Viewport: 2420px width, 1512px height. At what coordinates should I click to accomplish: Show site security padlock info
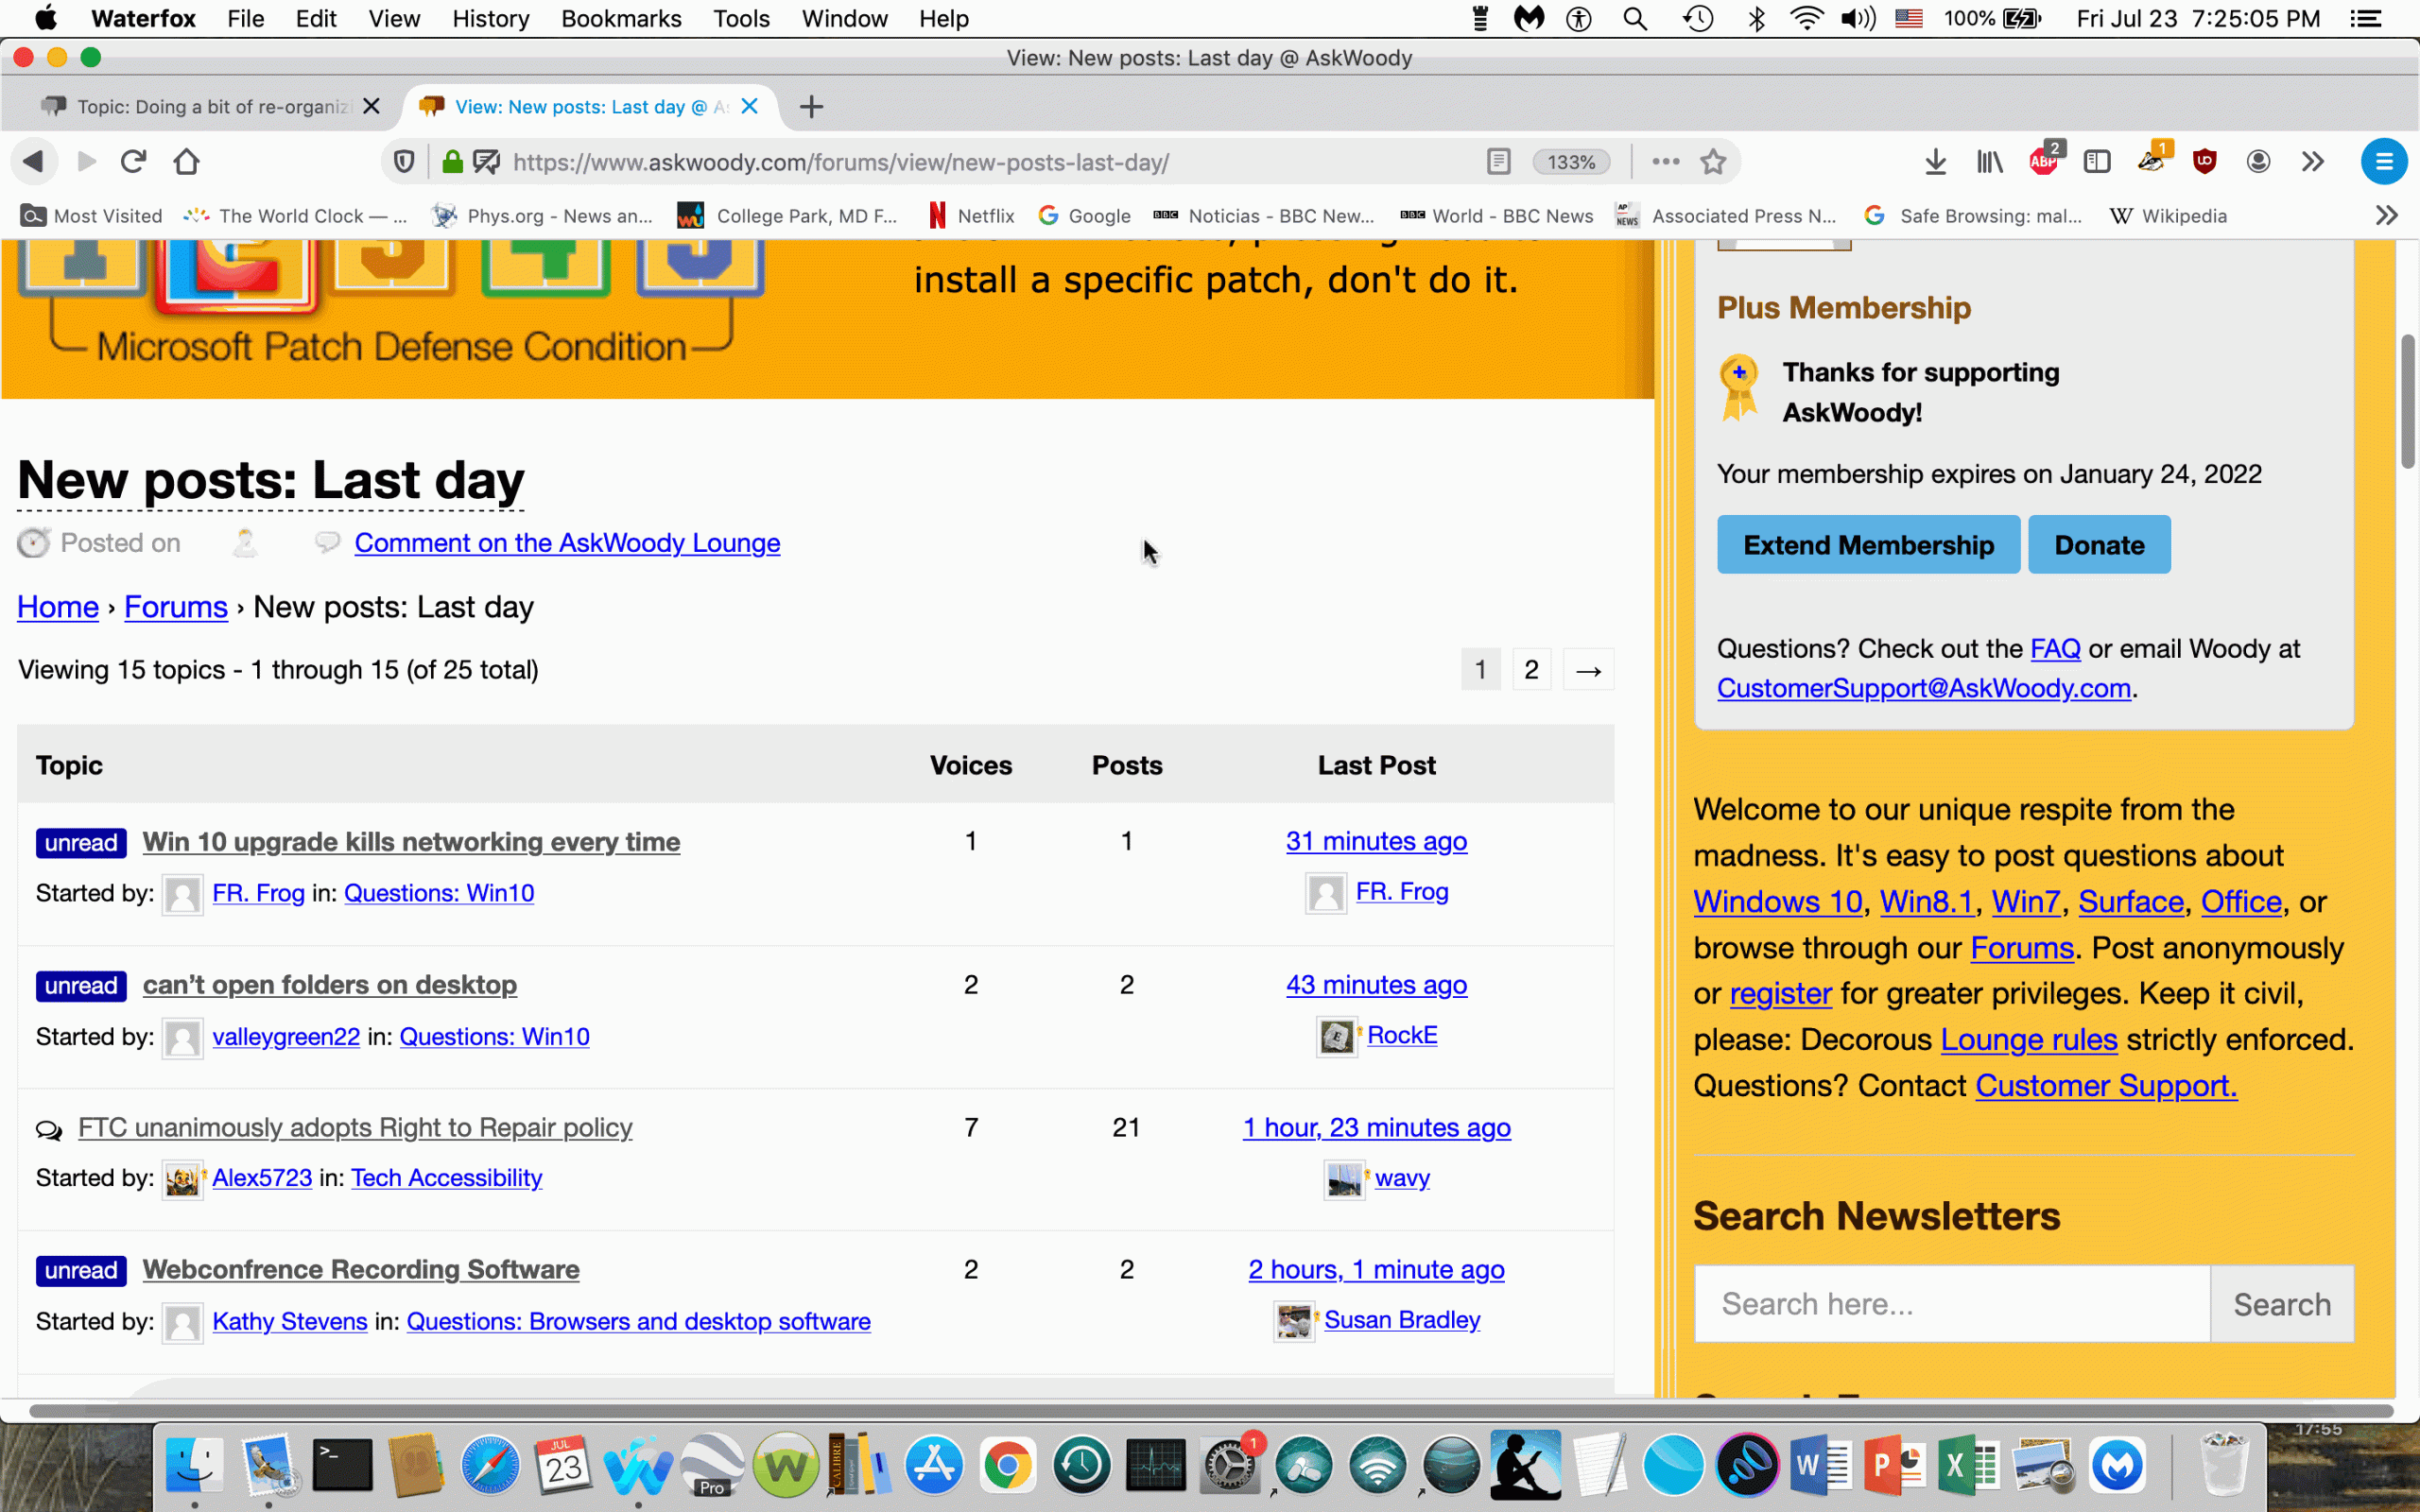point(452,162)
